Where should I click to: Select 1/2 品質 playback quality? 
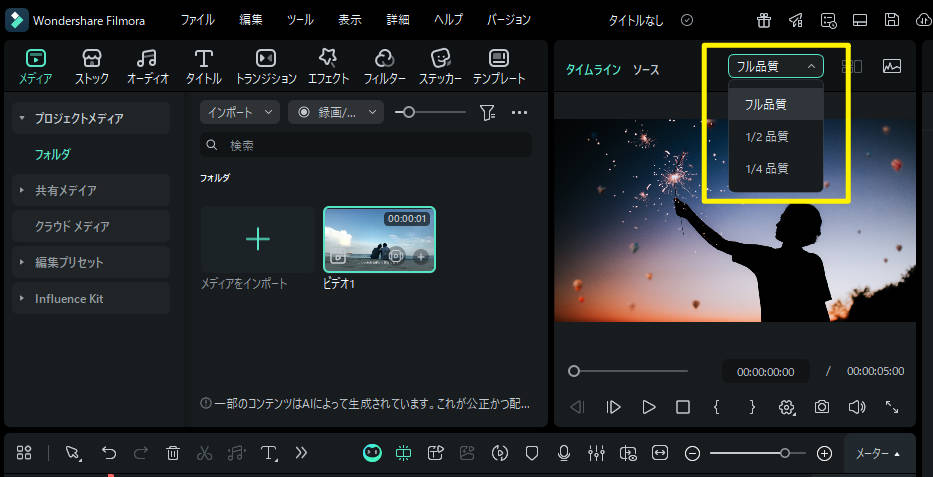click(775, 136)
